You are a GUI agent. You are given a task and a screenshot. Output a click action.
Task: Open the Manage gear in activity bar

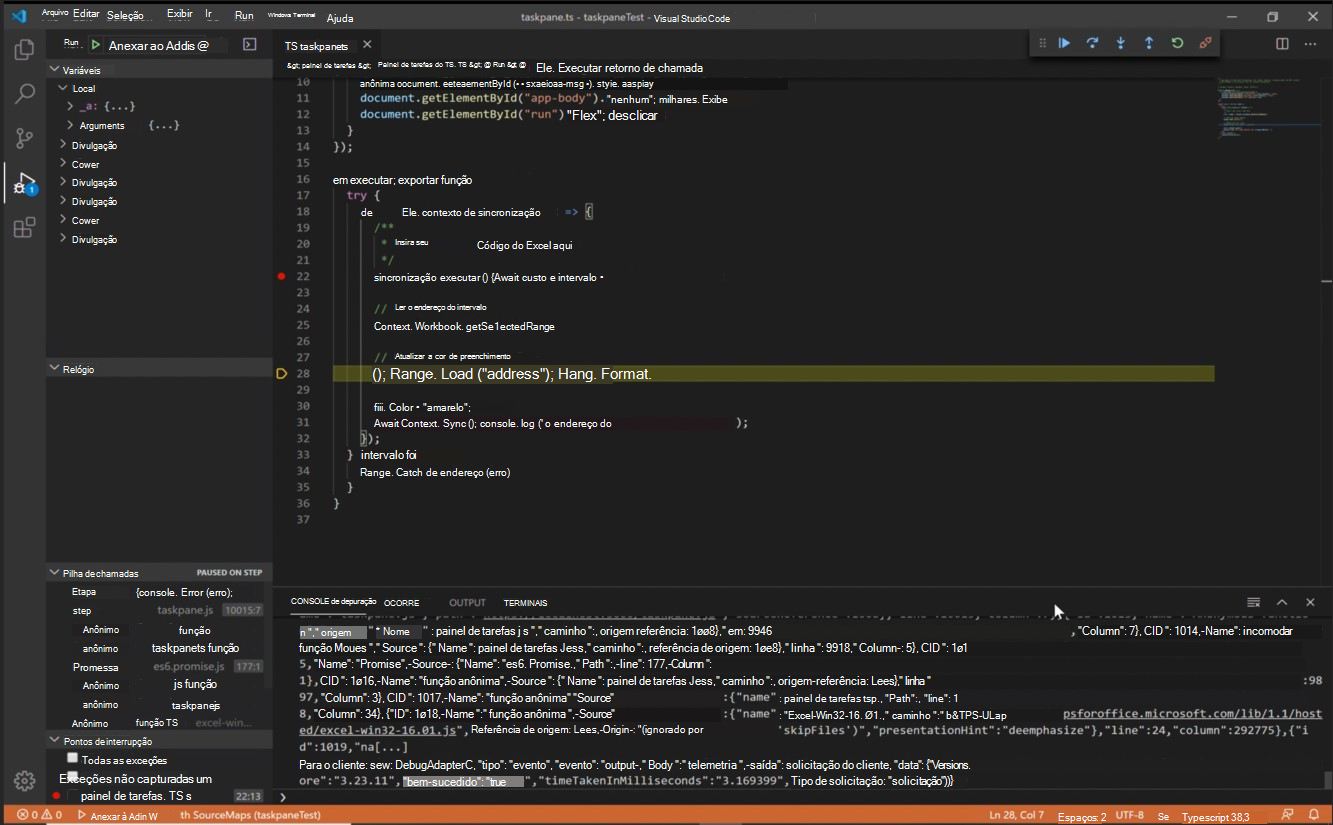(24, 780)
